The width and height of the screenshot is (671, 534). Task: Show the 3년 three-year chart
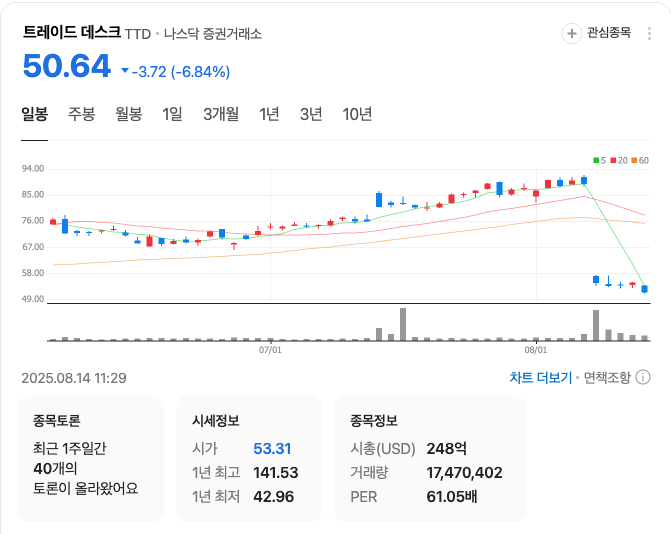click(311, 114)
